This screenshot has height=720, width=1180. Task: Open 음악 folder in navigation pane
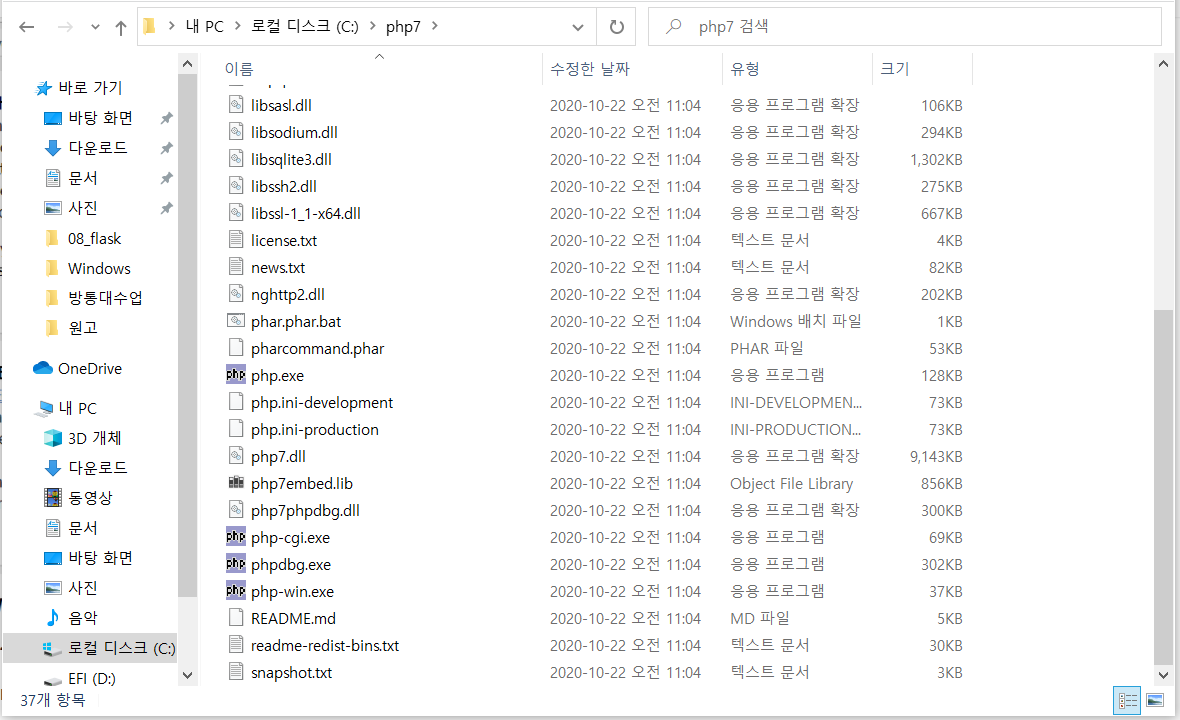pyautogui.click(x=82, y=618)
